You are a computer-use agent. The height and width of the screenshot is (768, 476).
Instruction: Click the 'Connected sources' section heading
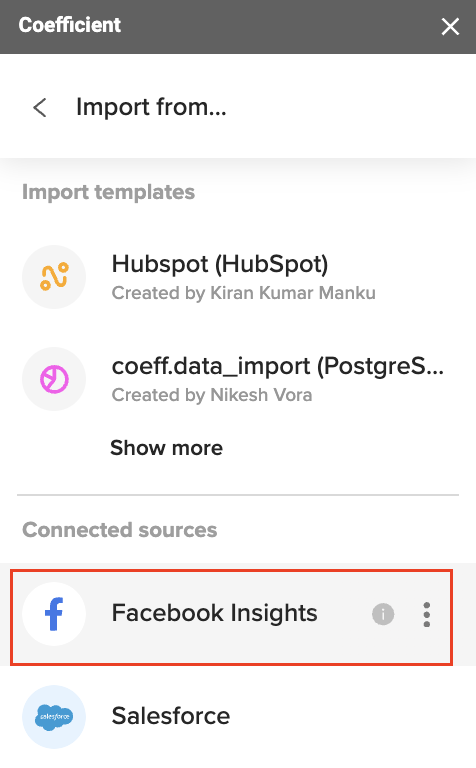119,530
